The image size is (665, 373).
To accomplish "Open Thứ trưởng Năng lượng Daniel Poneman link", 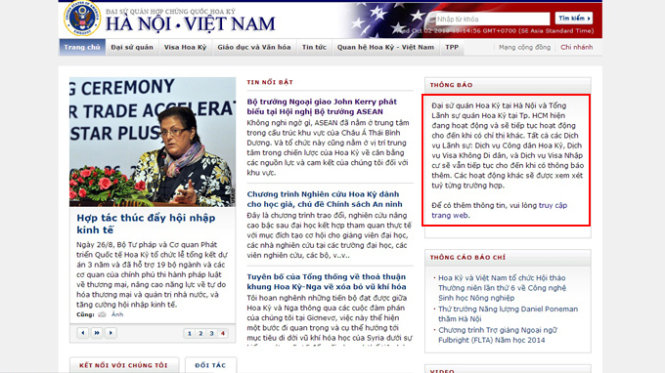I will [x=508, y=314].
